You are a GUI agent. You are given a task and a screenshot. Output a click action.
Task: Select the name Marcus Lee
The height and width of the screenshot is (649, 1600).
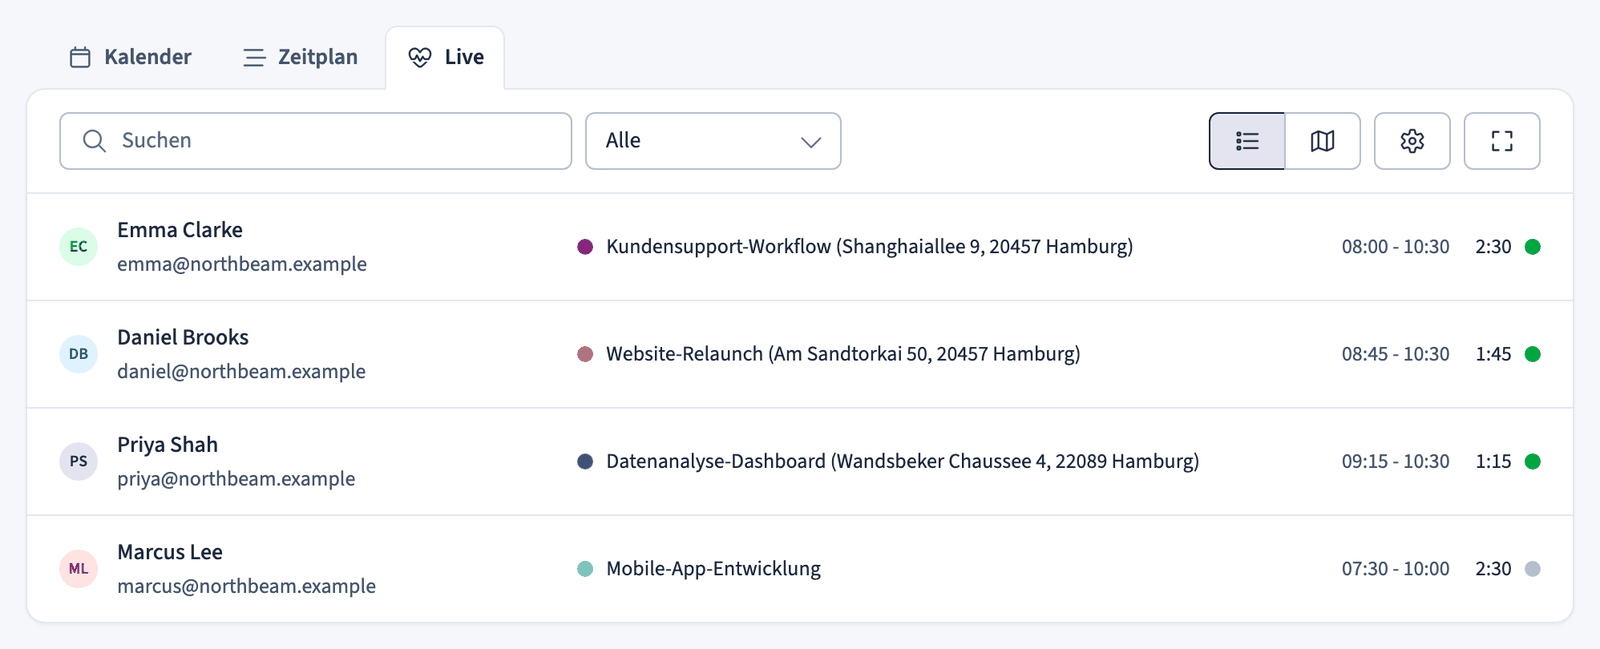[x=170, y=552]
